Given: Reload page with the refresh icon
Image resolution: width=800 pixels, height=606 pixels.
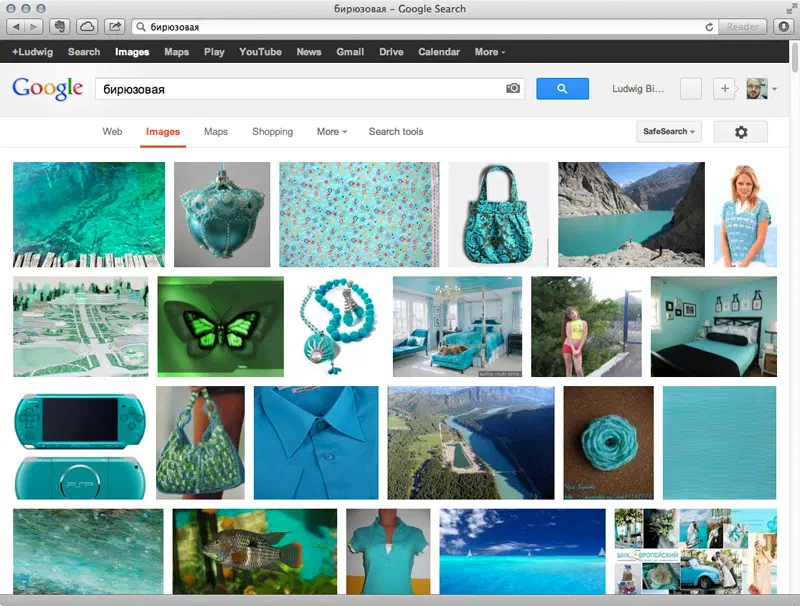Looking at the screenshot, I should (709, 27).
